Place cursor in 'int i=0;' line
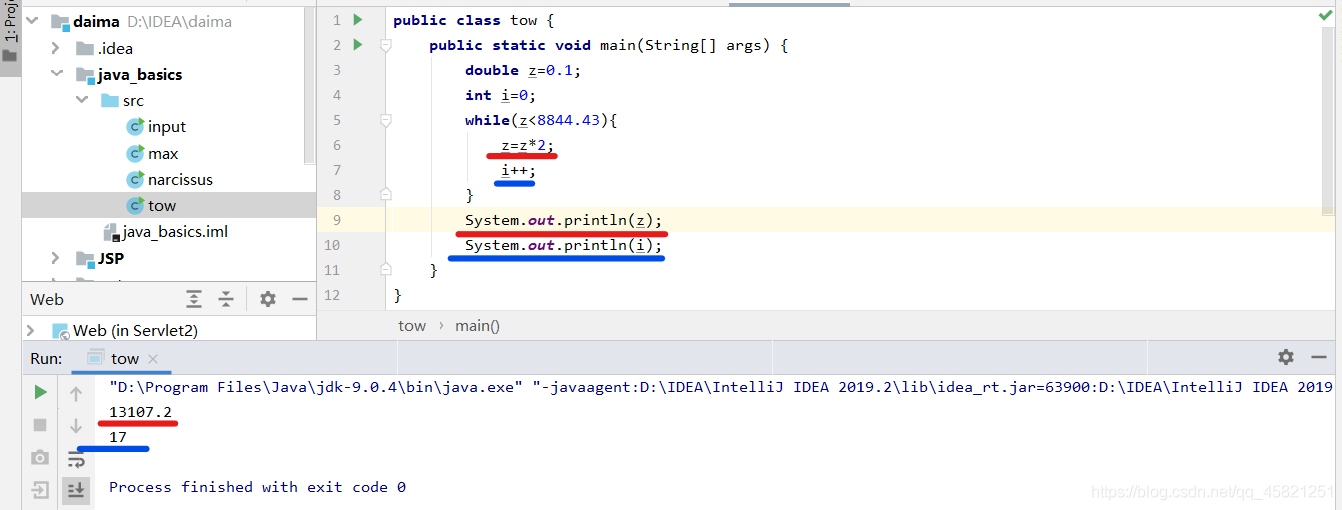The width and height of the screenshot is (1342, 510). 501,95
